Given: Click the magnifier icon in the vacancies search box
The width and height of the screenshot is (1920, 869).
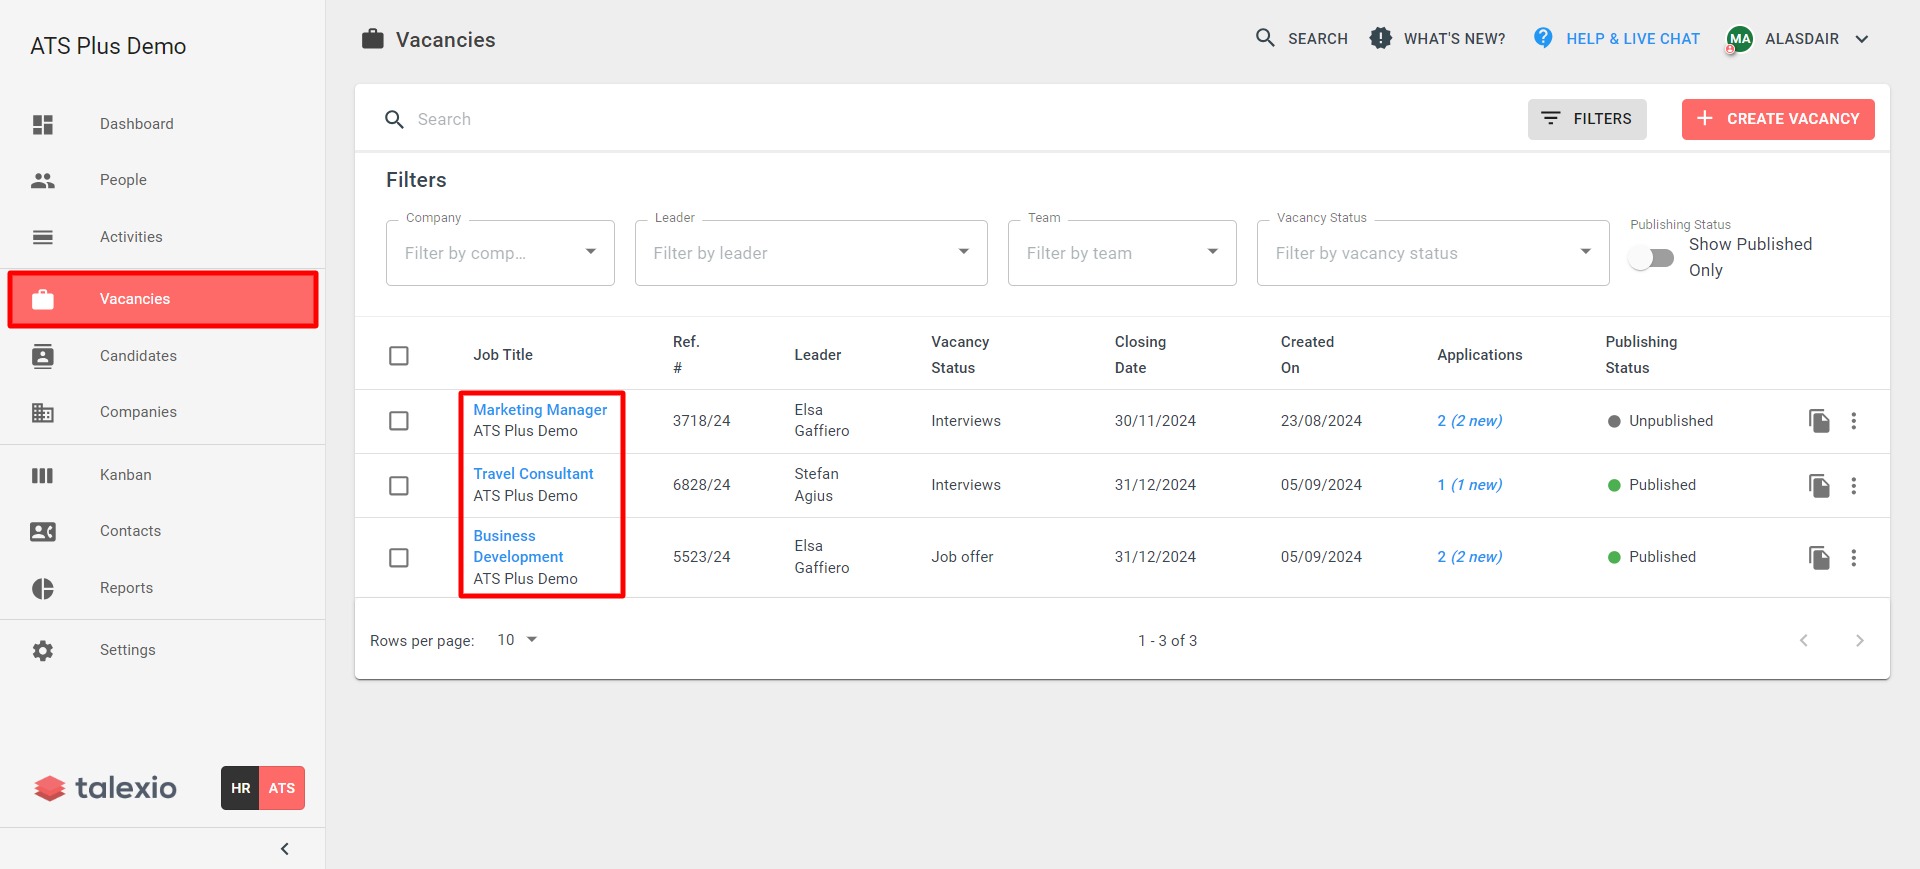Looking at the screenshot, I should pyautogui.click(x=394, y=119).
